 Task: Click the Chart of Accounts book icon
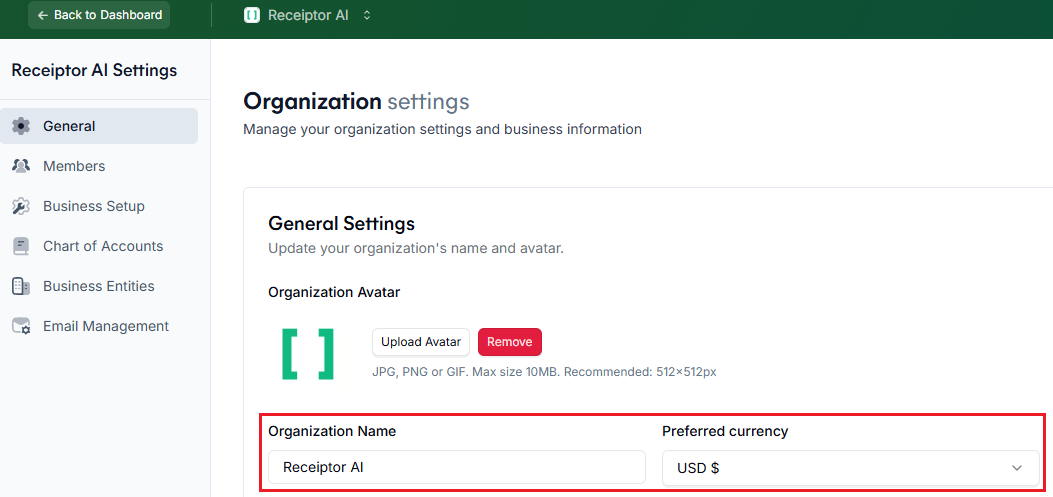[x=21, y=246]
